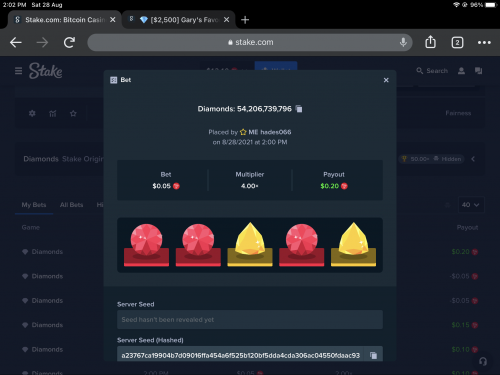Close the Stake.com Bitcoin Casino tab
Viewport: 500px width, 375px height.
pyautogui.click(x=113, y=20)
